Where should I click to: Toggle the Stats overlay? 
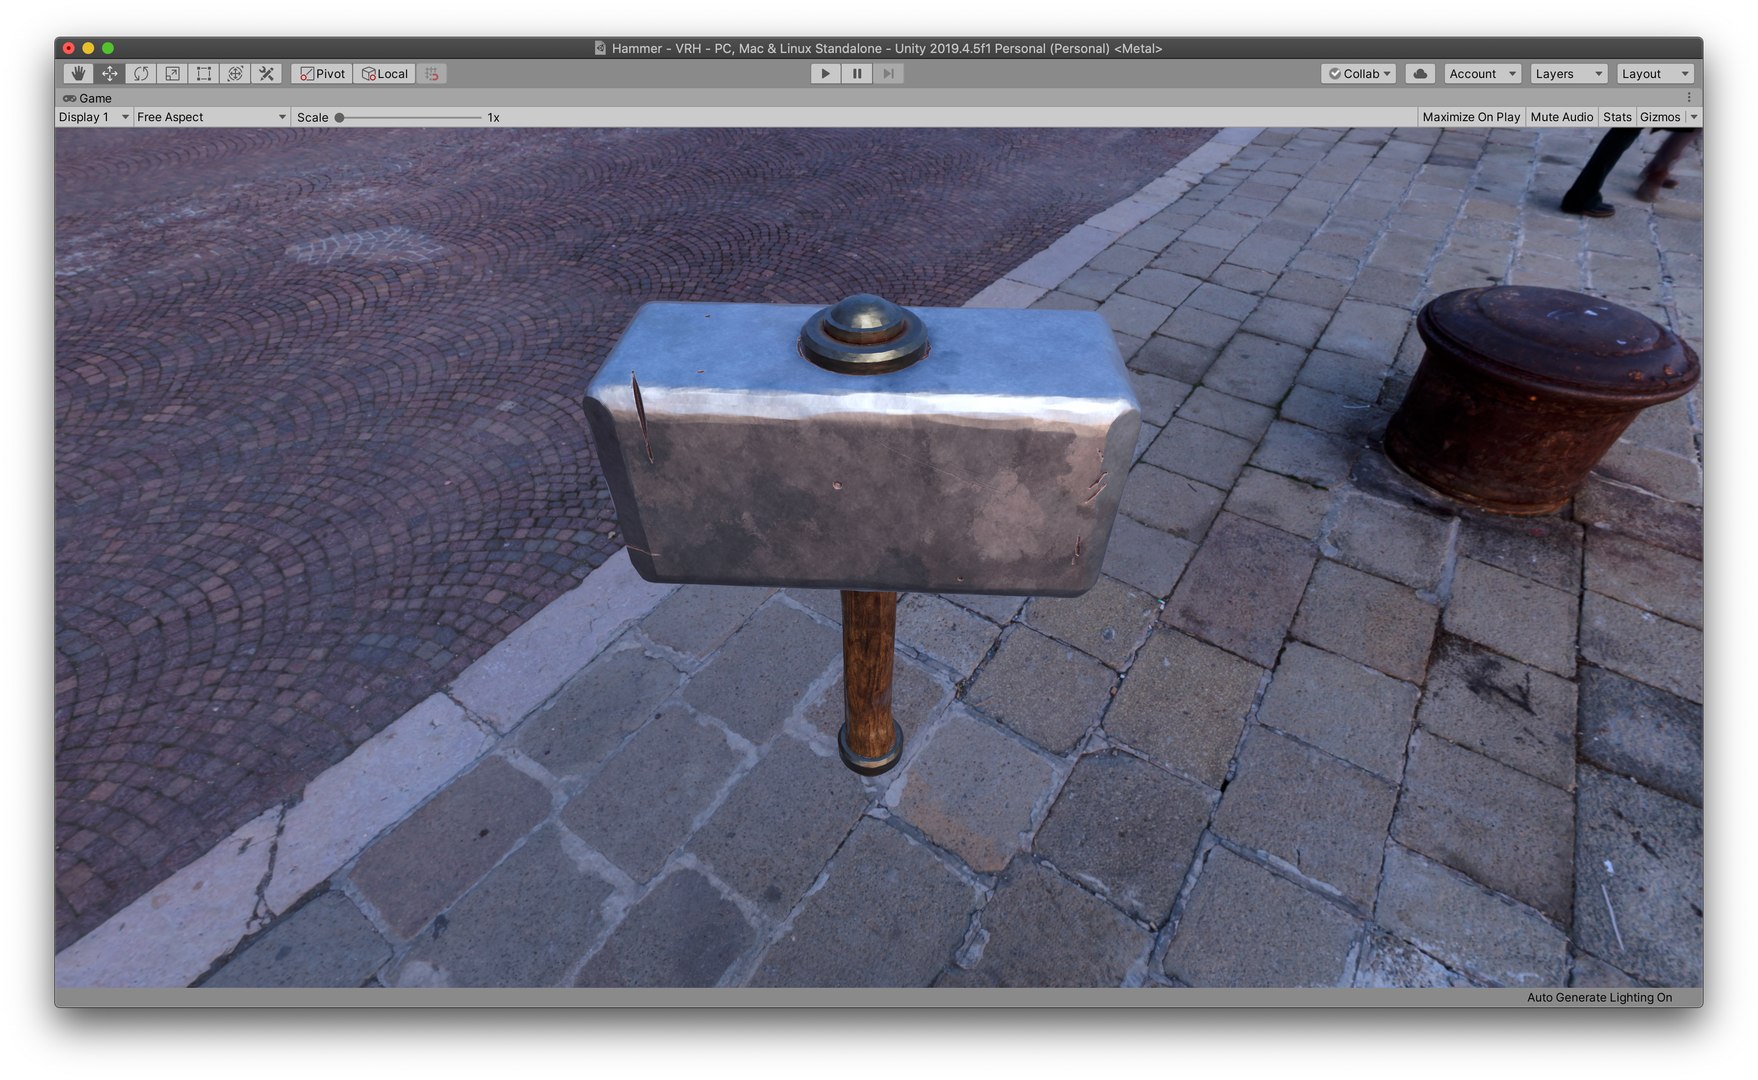(1617, 117)
